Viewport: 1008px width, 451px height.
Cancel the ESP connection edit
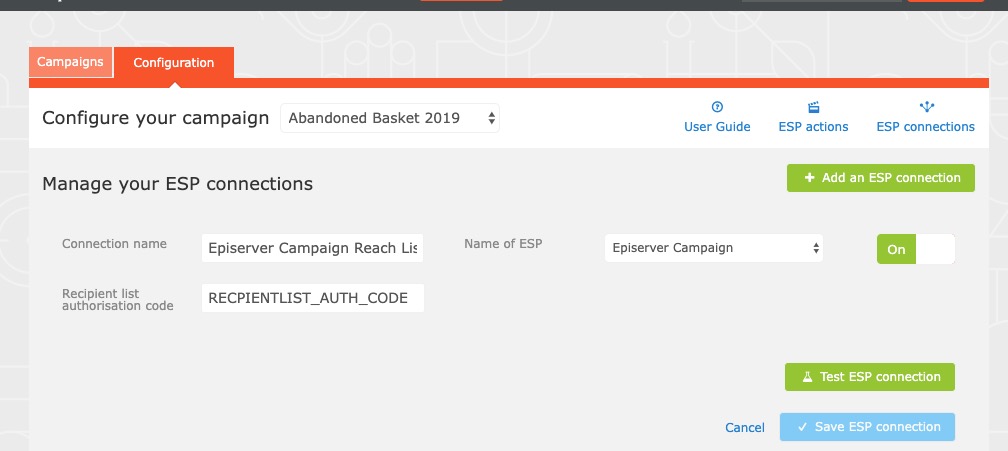tap(745, 428)
